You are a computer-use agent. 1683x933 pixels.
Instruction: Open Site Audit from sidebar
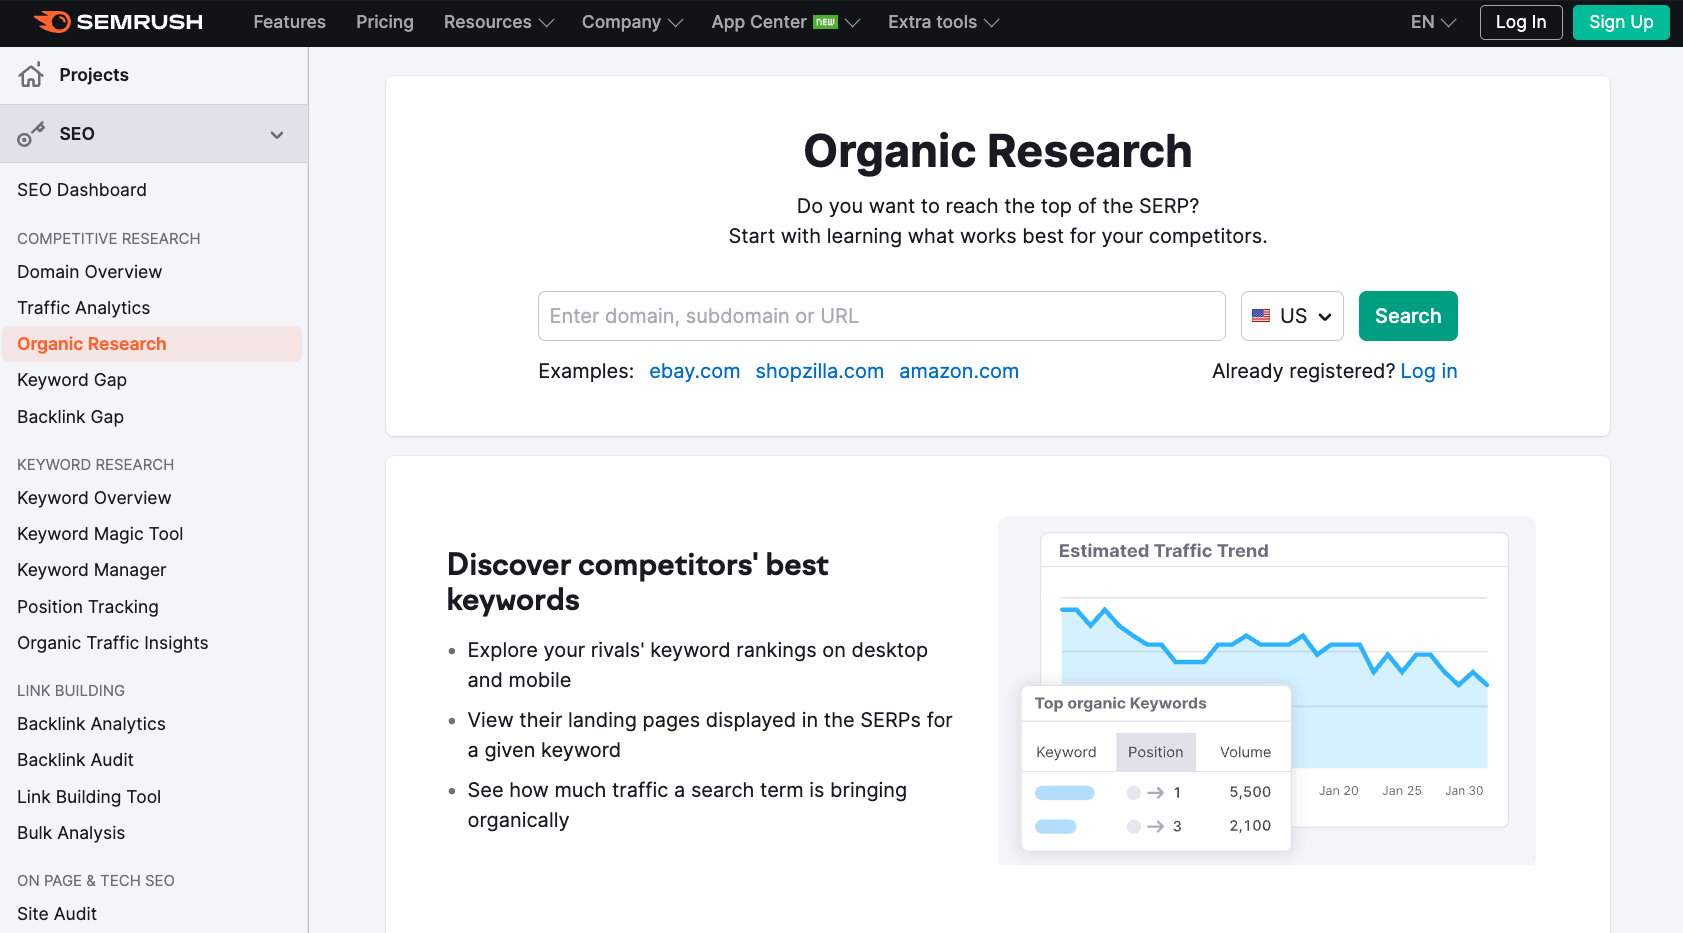(56, 913)
